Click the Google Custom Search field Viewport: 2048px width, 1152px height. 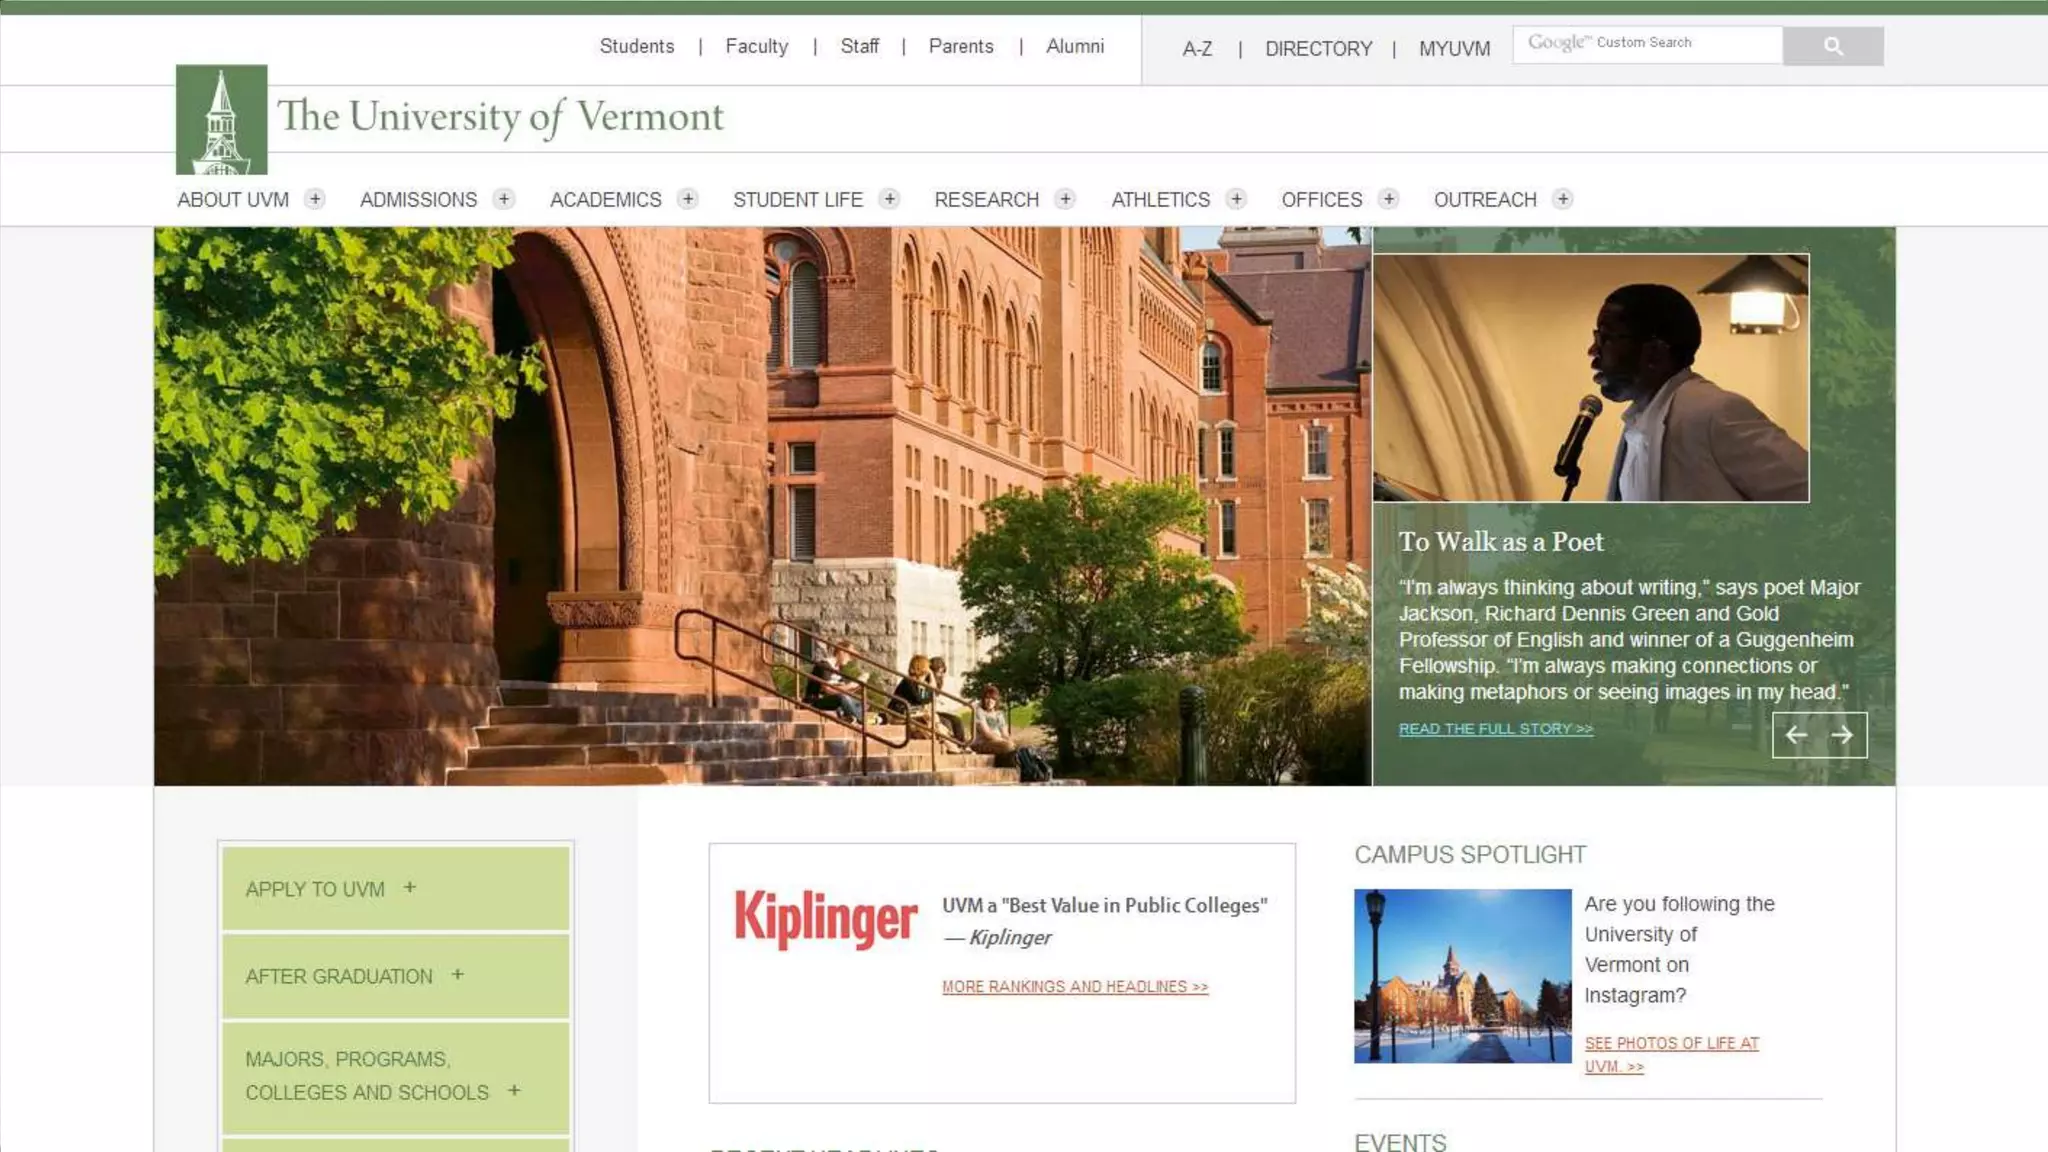1647,45
